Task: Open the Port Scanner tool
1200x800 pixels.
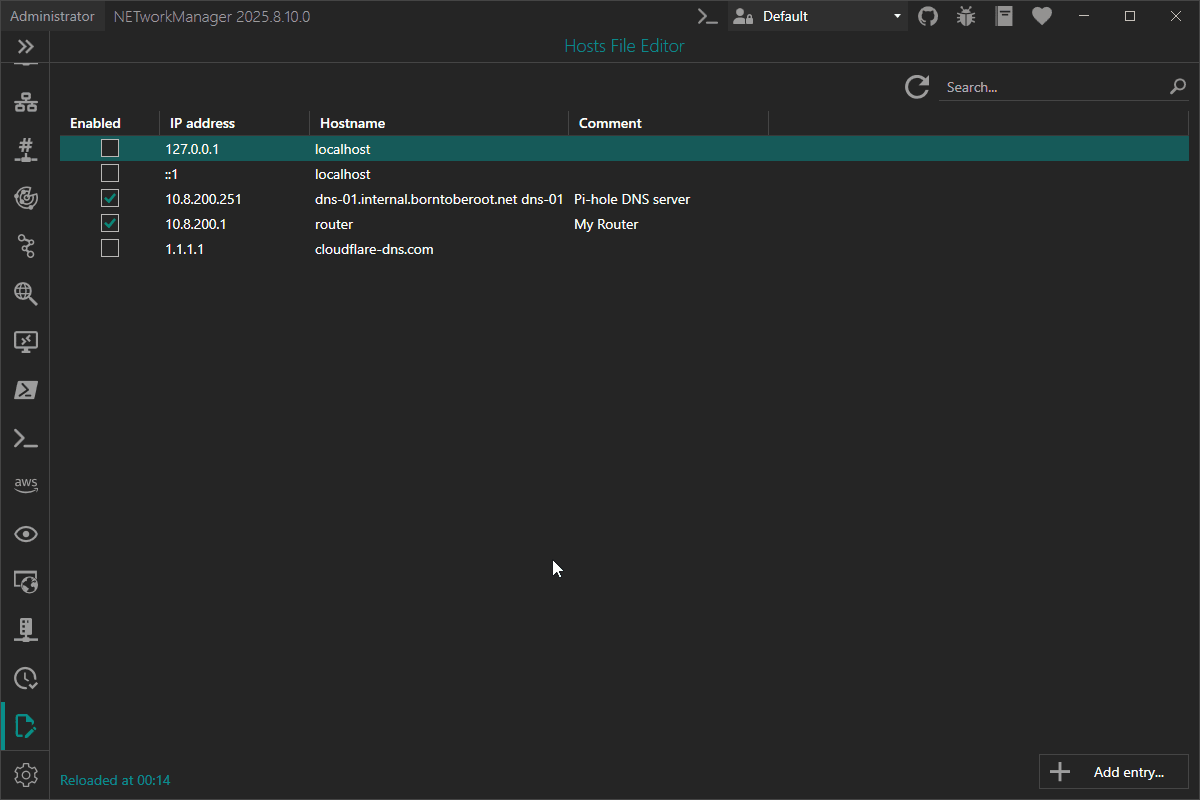Action: 26,150
